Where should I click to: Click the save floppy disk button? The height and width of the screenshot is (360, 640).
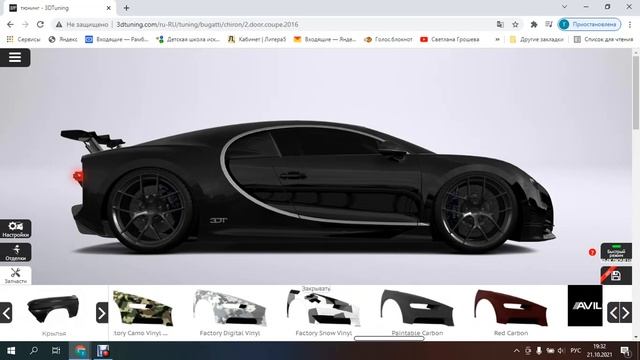pos(616,276)
